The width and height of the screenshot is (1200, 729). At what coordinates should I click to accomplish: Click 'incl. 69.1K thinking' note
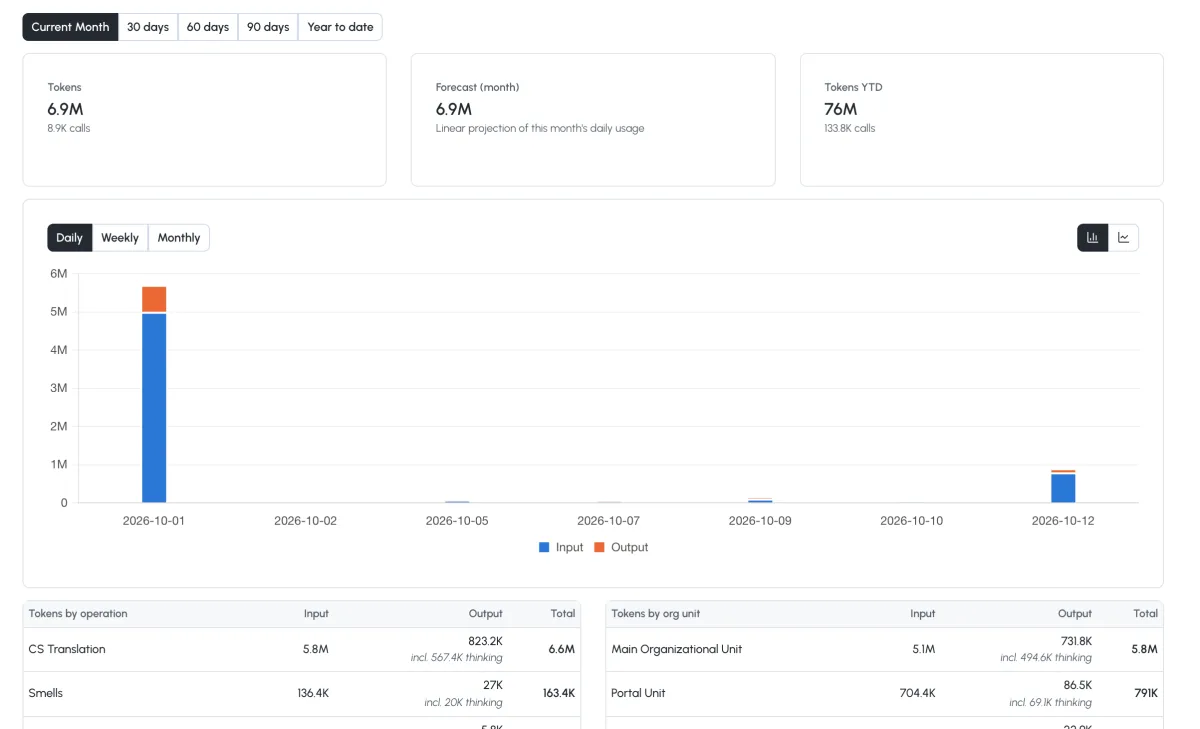(1049, 702)
